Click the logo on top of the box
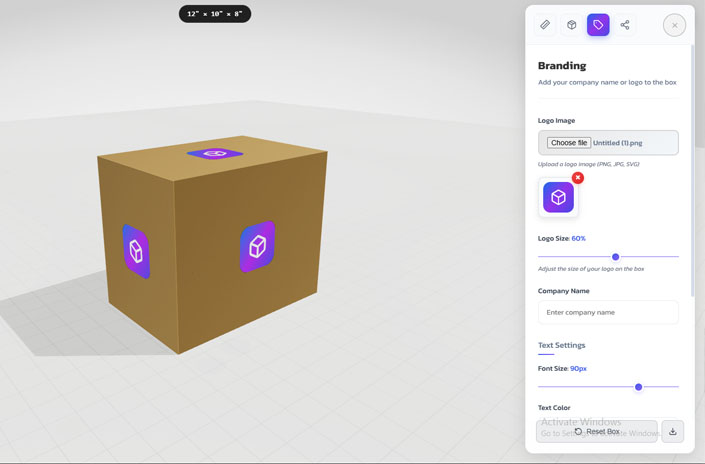 point(215,154)
